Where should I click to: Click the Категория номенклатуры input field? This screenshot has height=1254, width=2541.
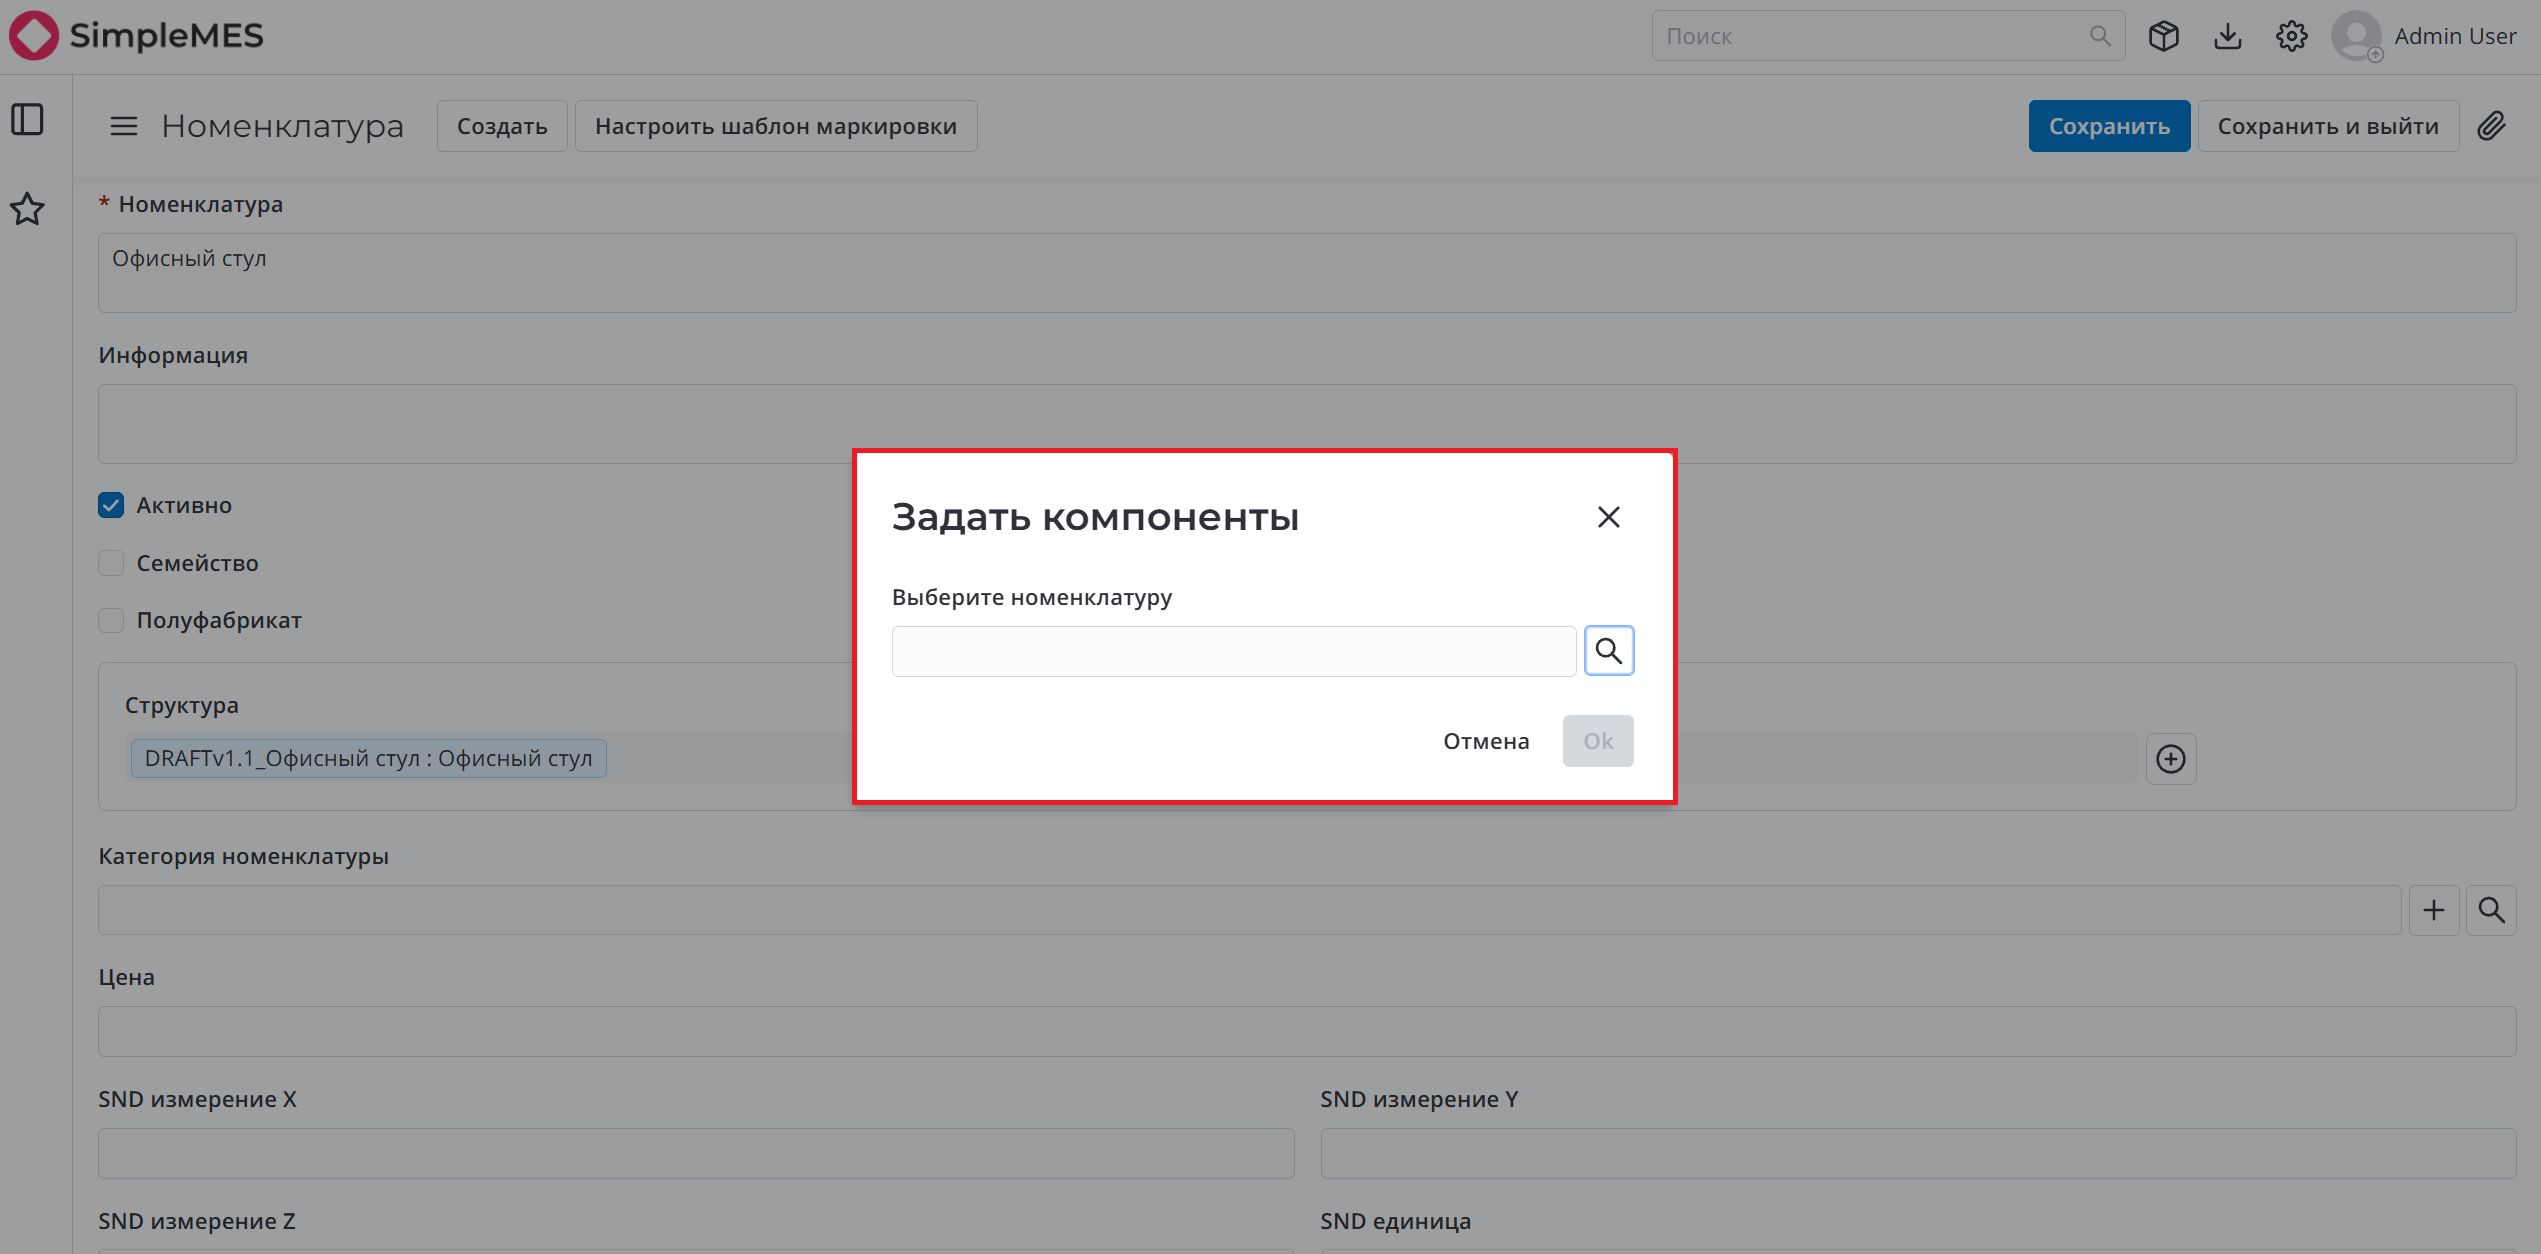coord(1249,910)
